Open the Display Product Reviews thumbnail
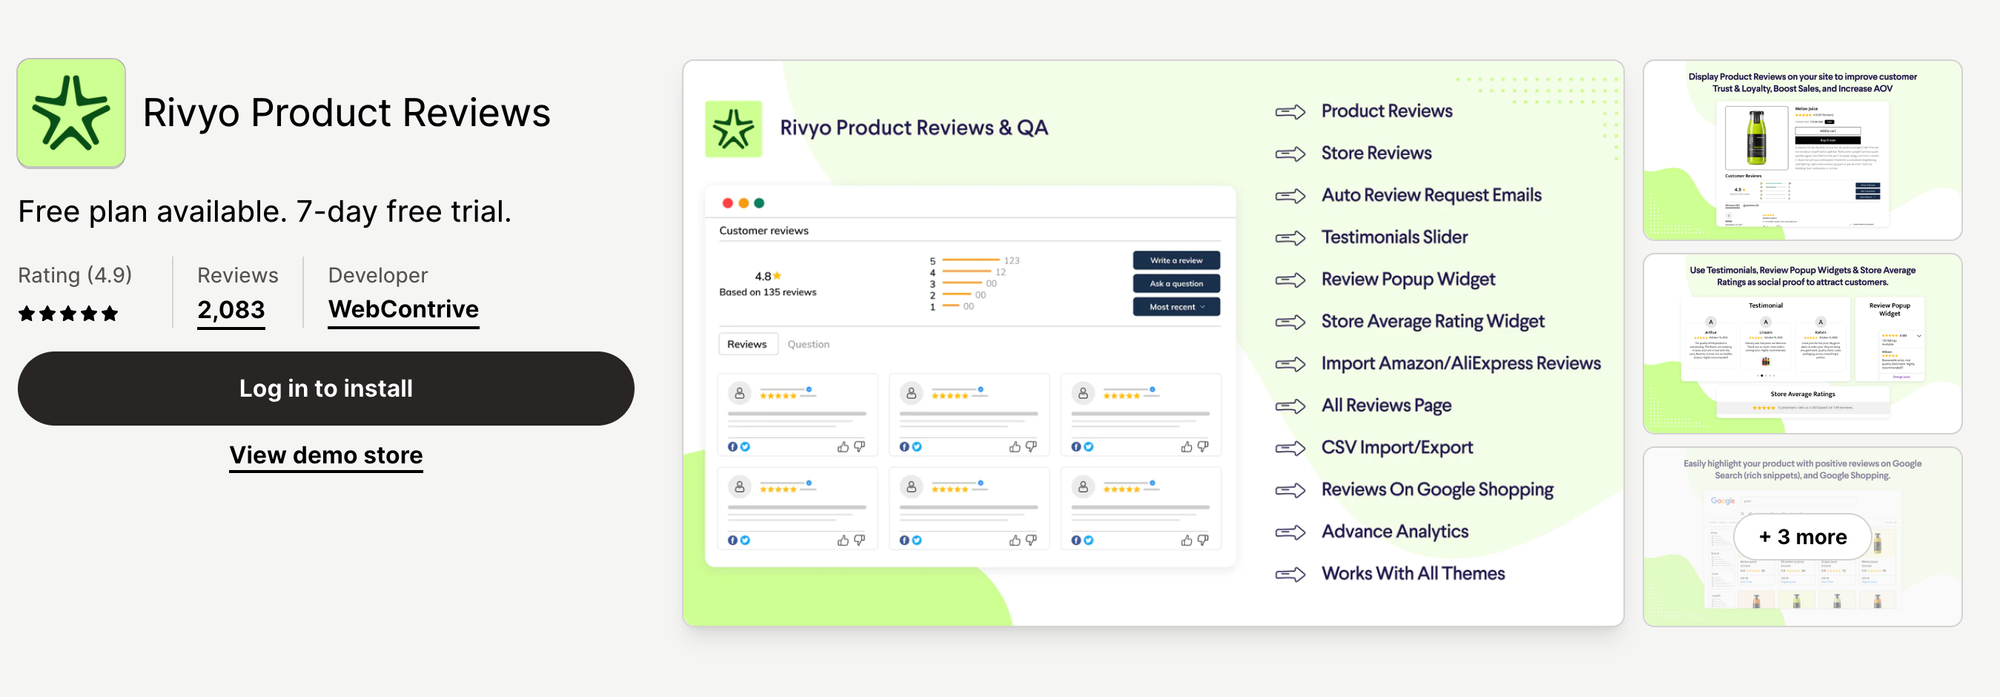 [1802, 150]
